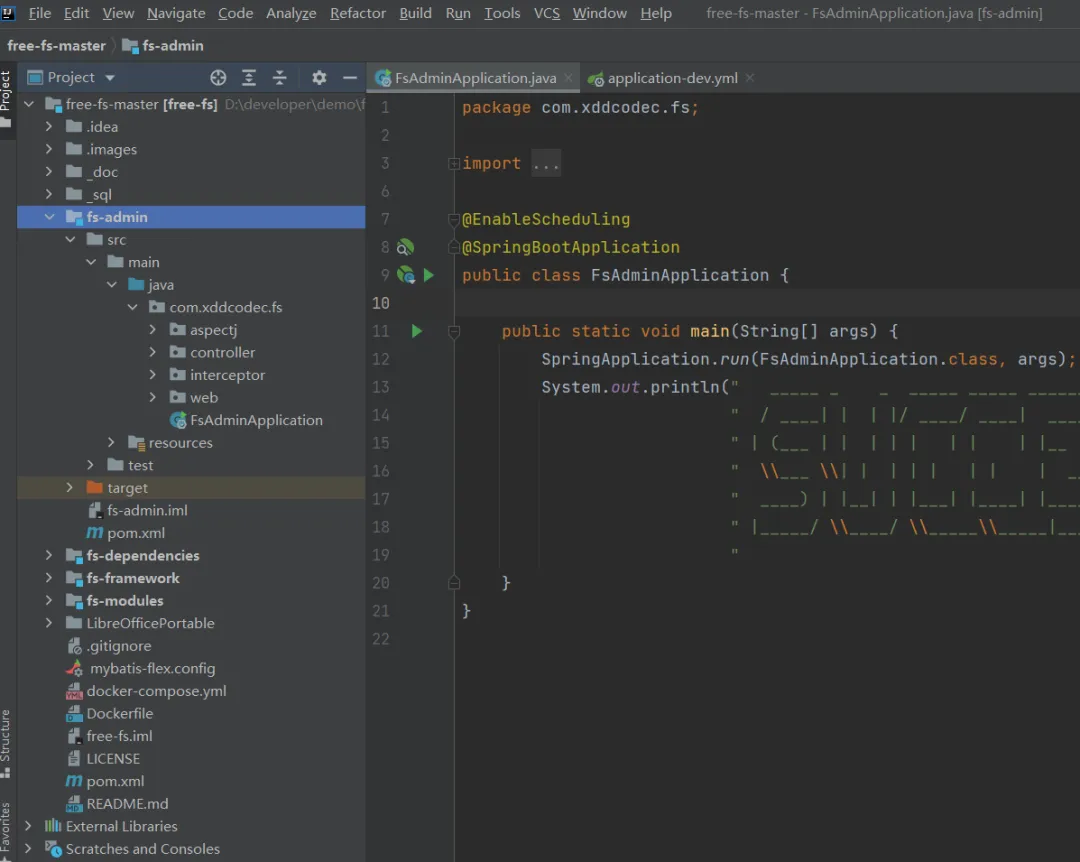Click run icon beside FsAdminApplication class line
Screen dimensions: 1080x862
pyautogui.click(x=429, y=275)
